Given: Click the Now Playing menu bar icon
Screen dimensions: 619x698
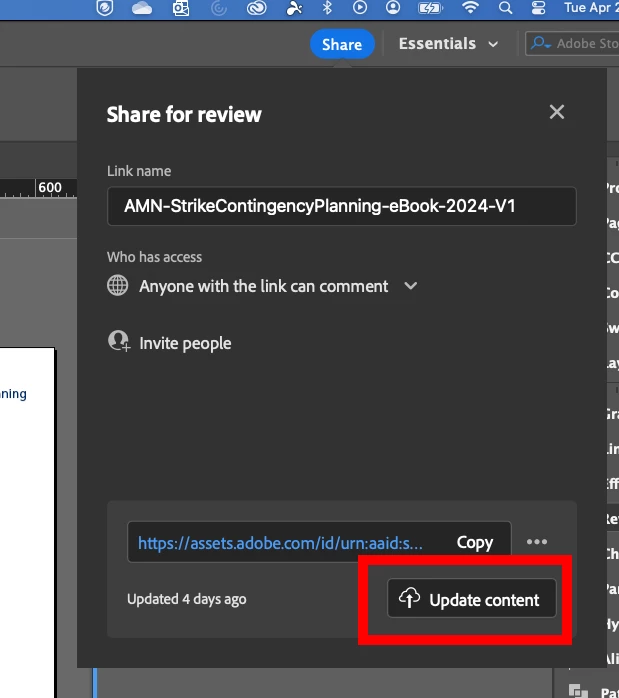Looking at the screenshot, I should [360, 8].
